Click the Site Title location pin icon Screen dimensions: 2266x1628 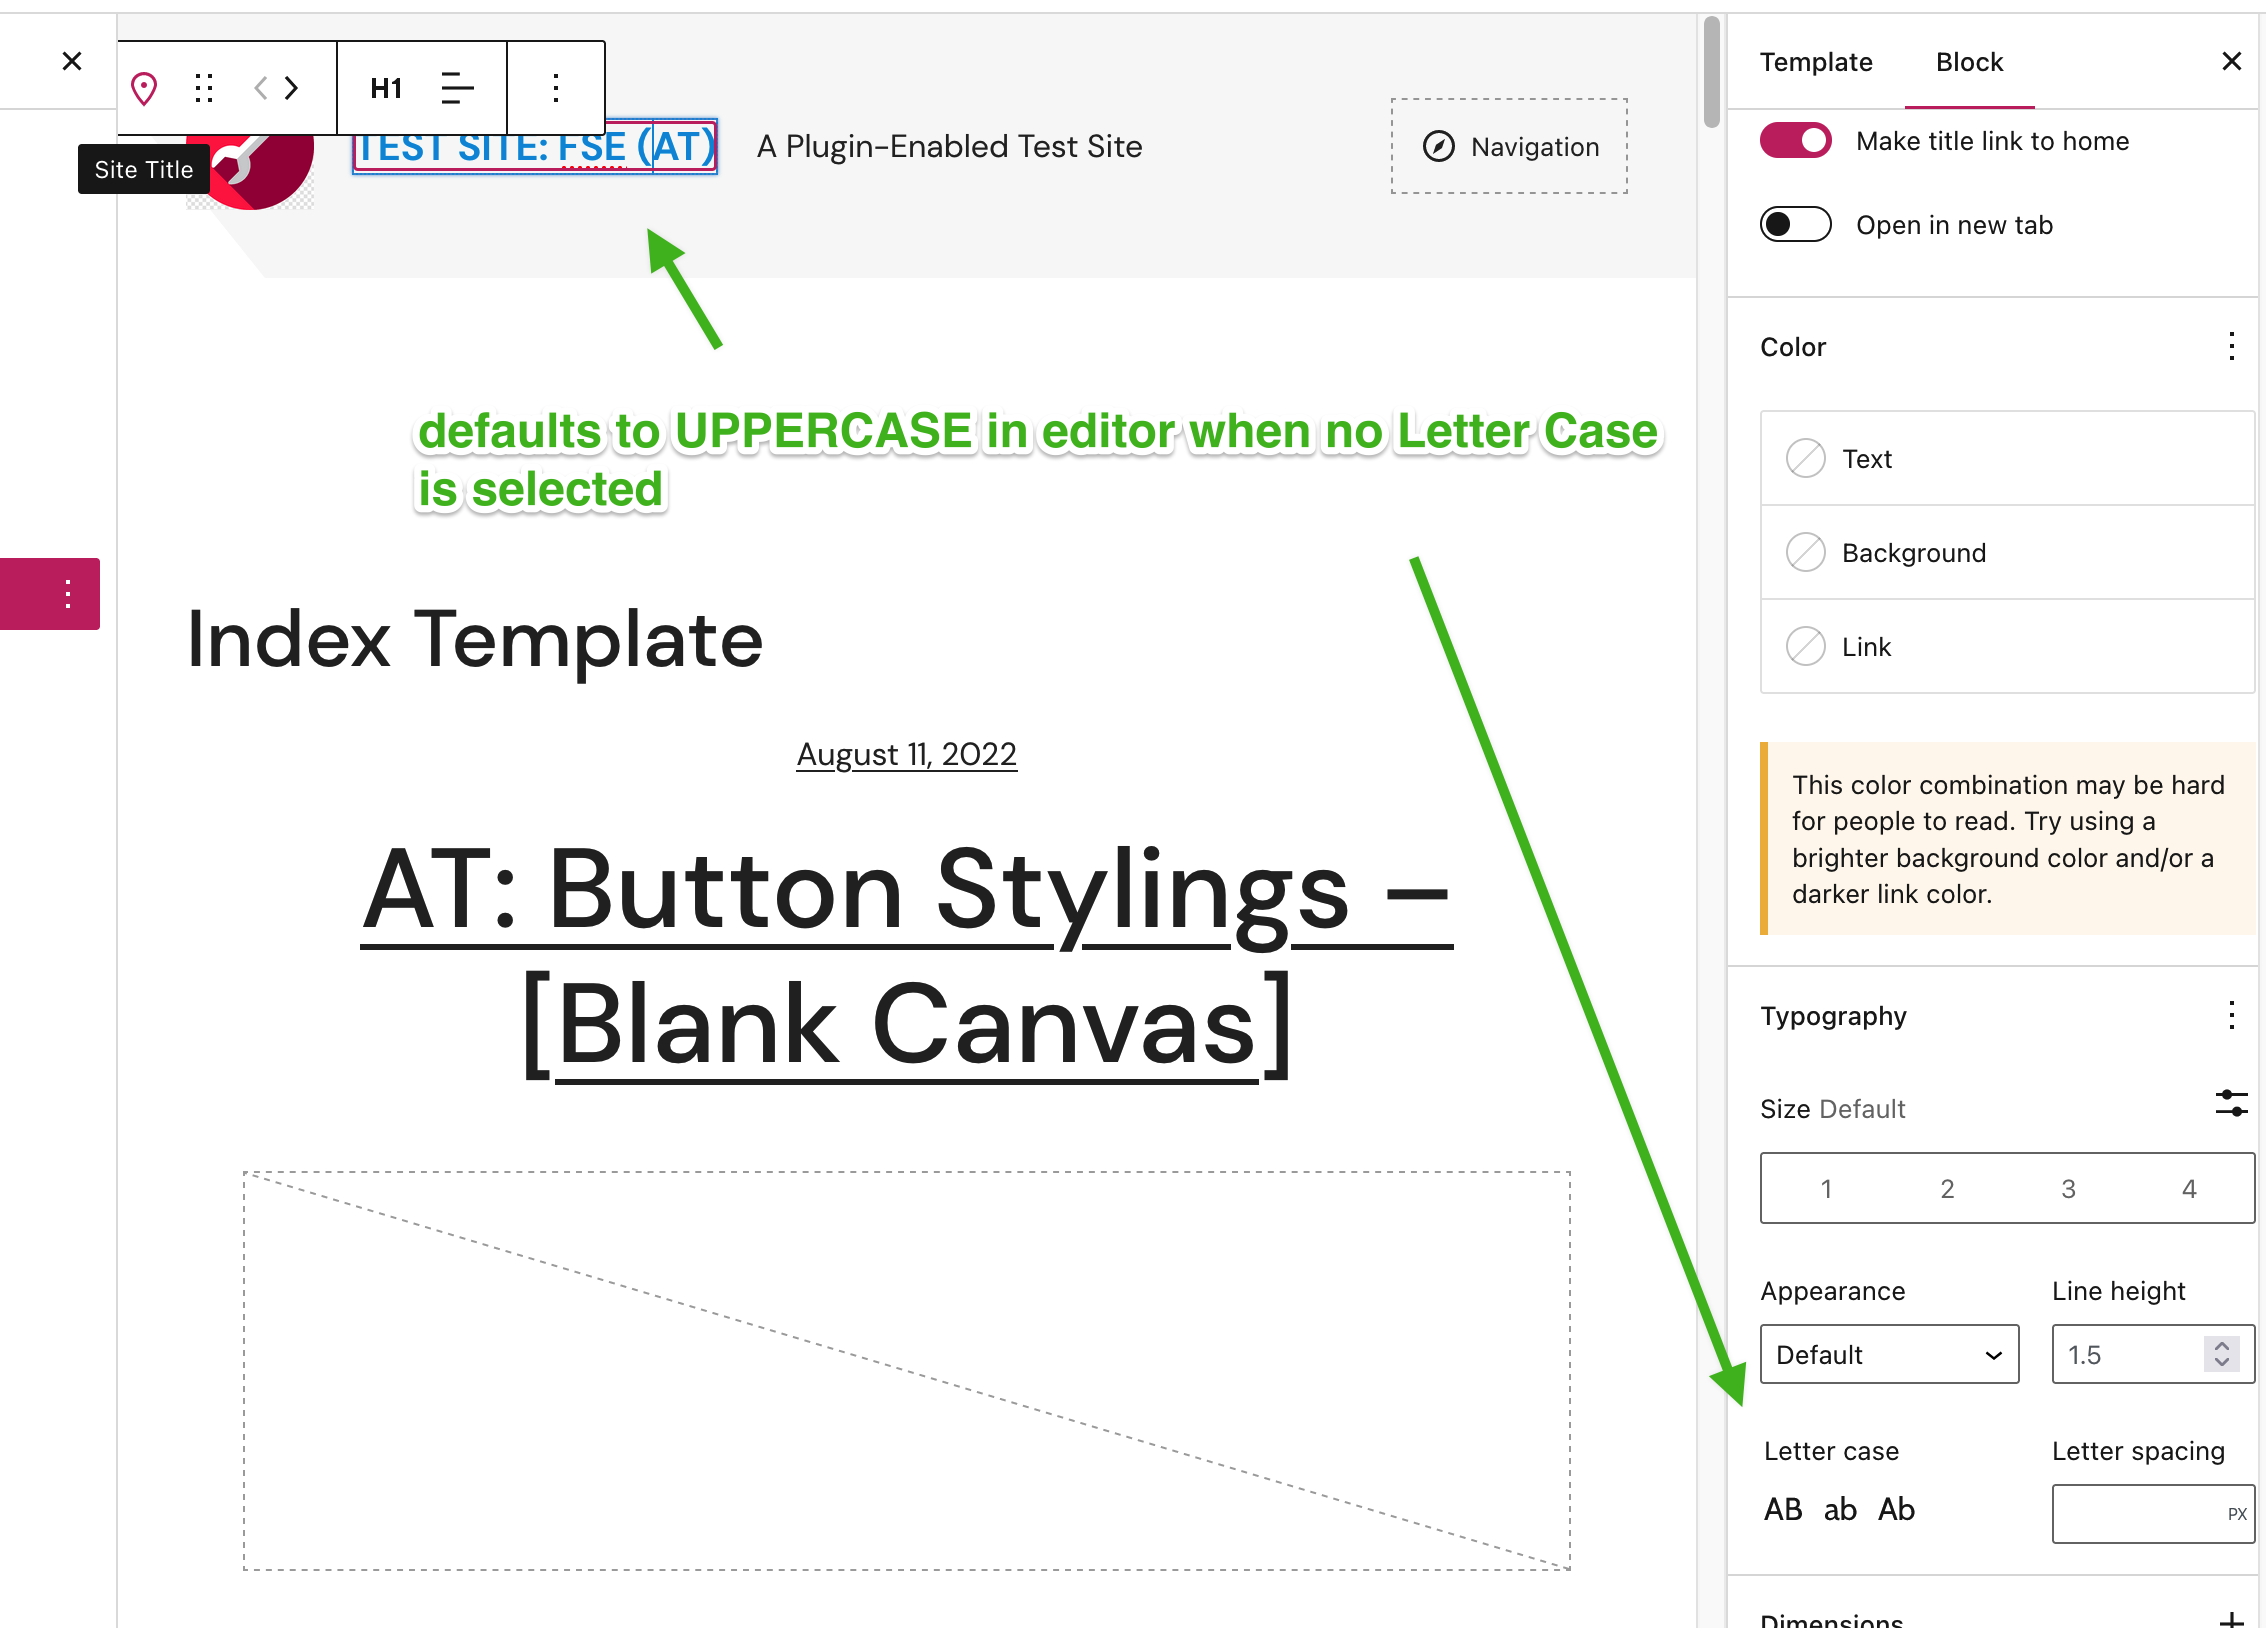coord(144,88)
